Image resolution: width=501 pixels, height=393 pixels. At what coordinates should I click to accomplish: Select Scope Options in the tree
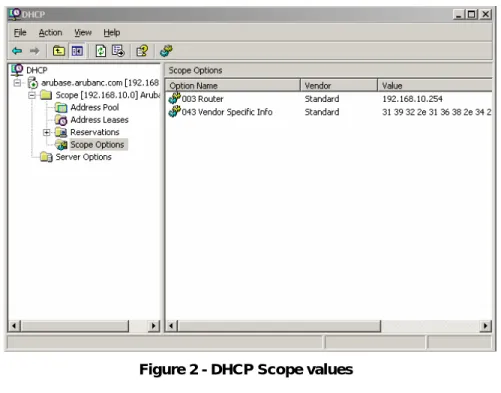click(x=97, y=145)
